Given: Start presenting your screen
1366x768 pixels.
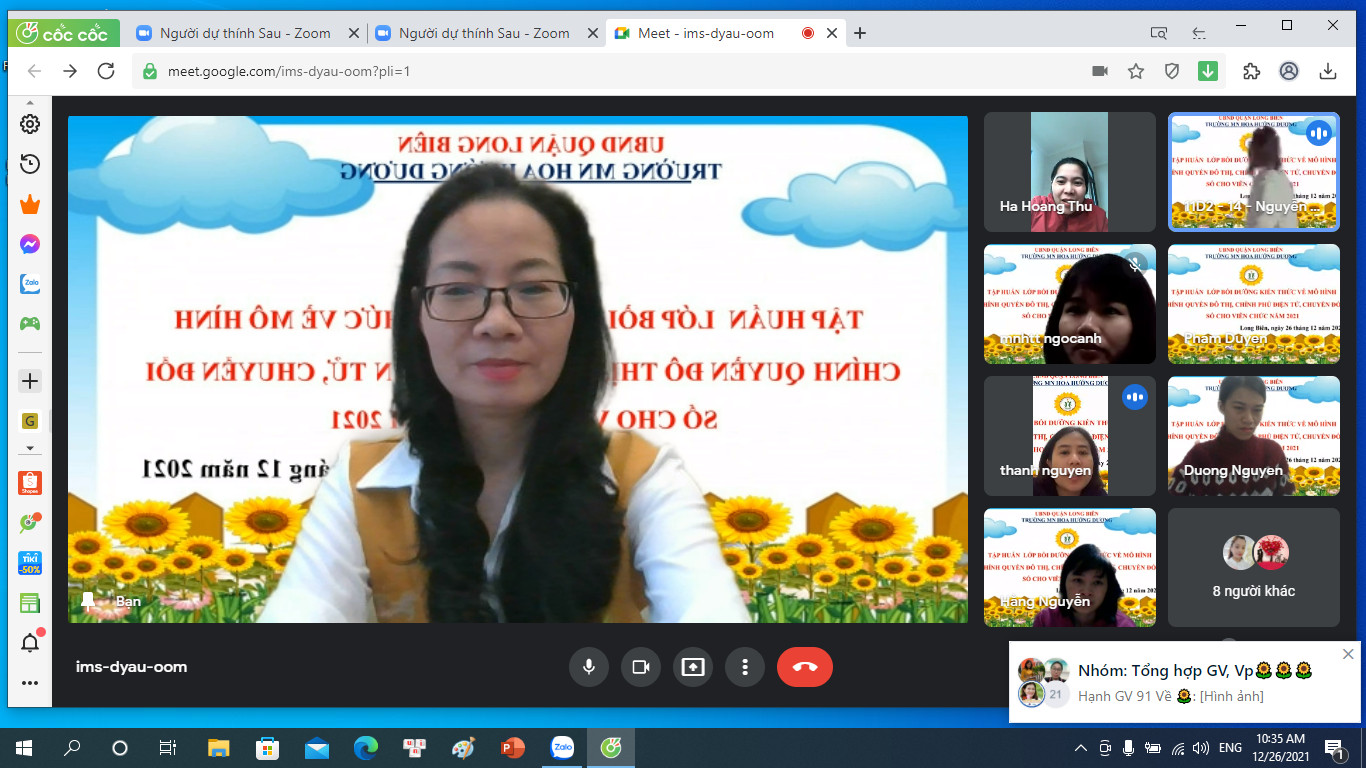Looking at the screenshot, I should [693, 667].
